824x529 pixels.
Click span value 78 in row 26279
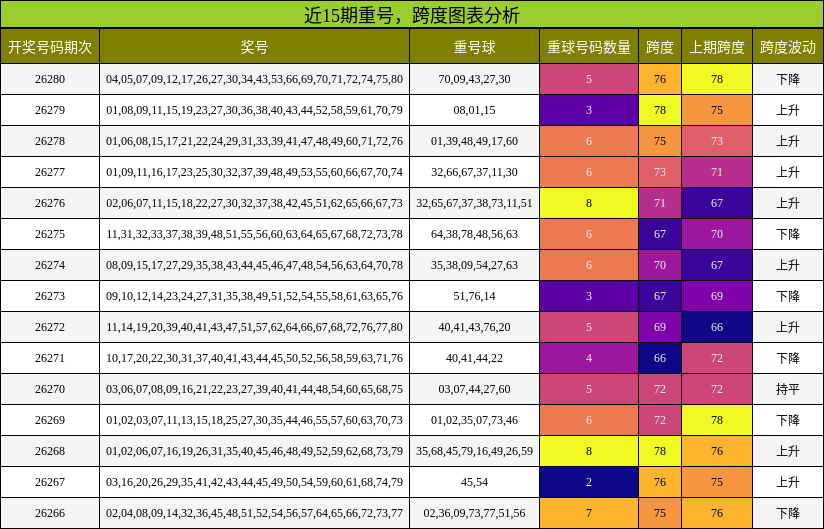[660, 110]
